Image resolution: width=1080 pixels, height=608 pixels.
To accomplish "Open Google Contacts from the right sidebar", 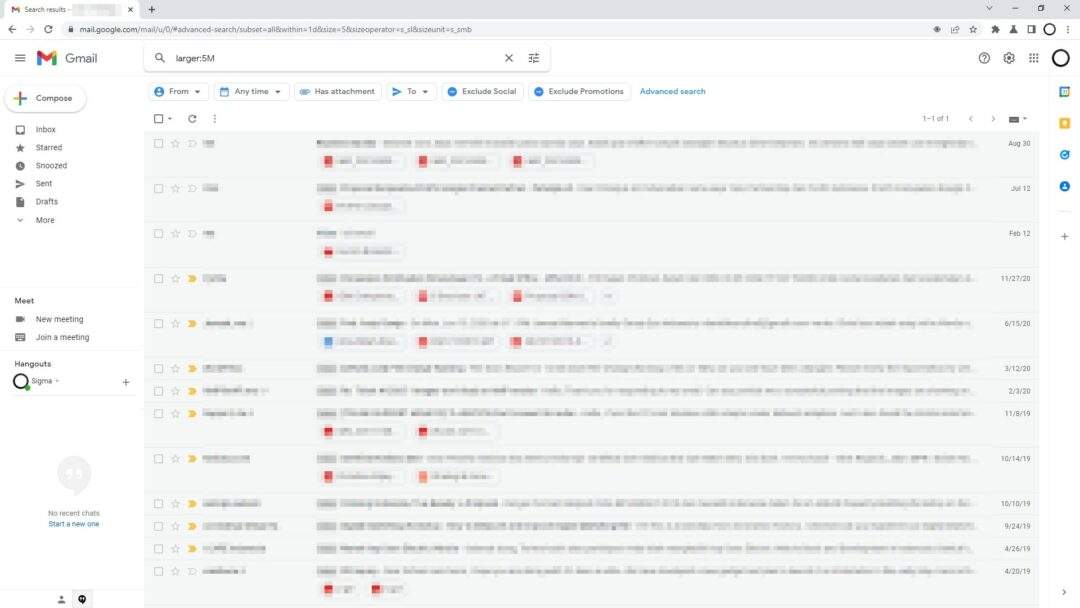I will [1065, 184].
